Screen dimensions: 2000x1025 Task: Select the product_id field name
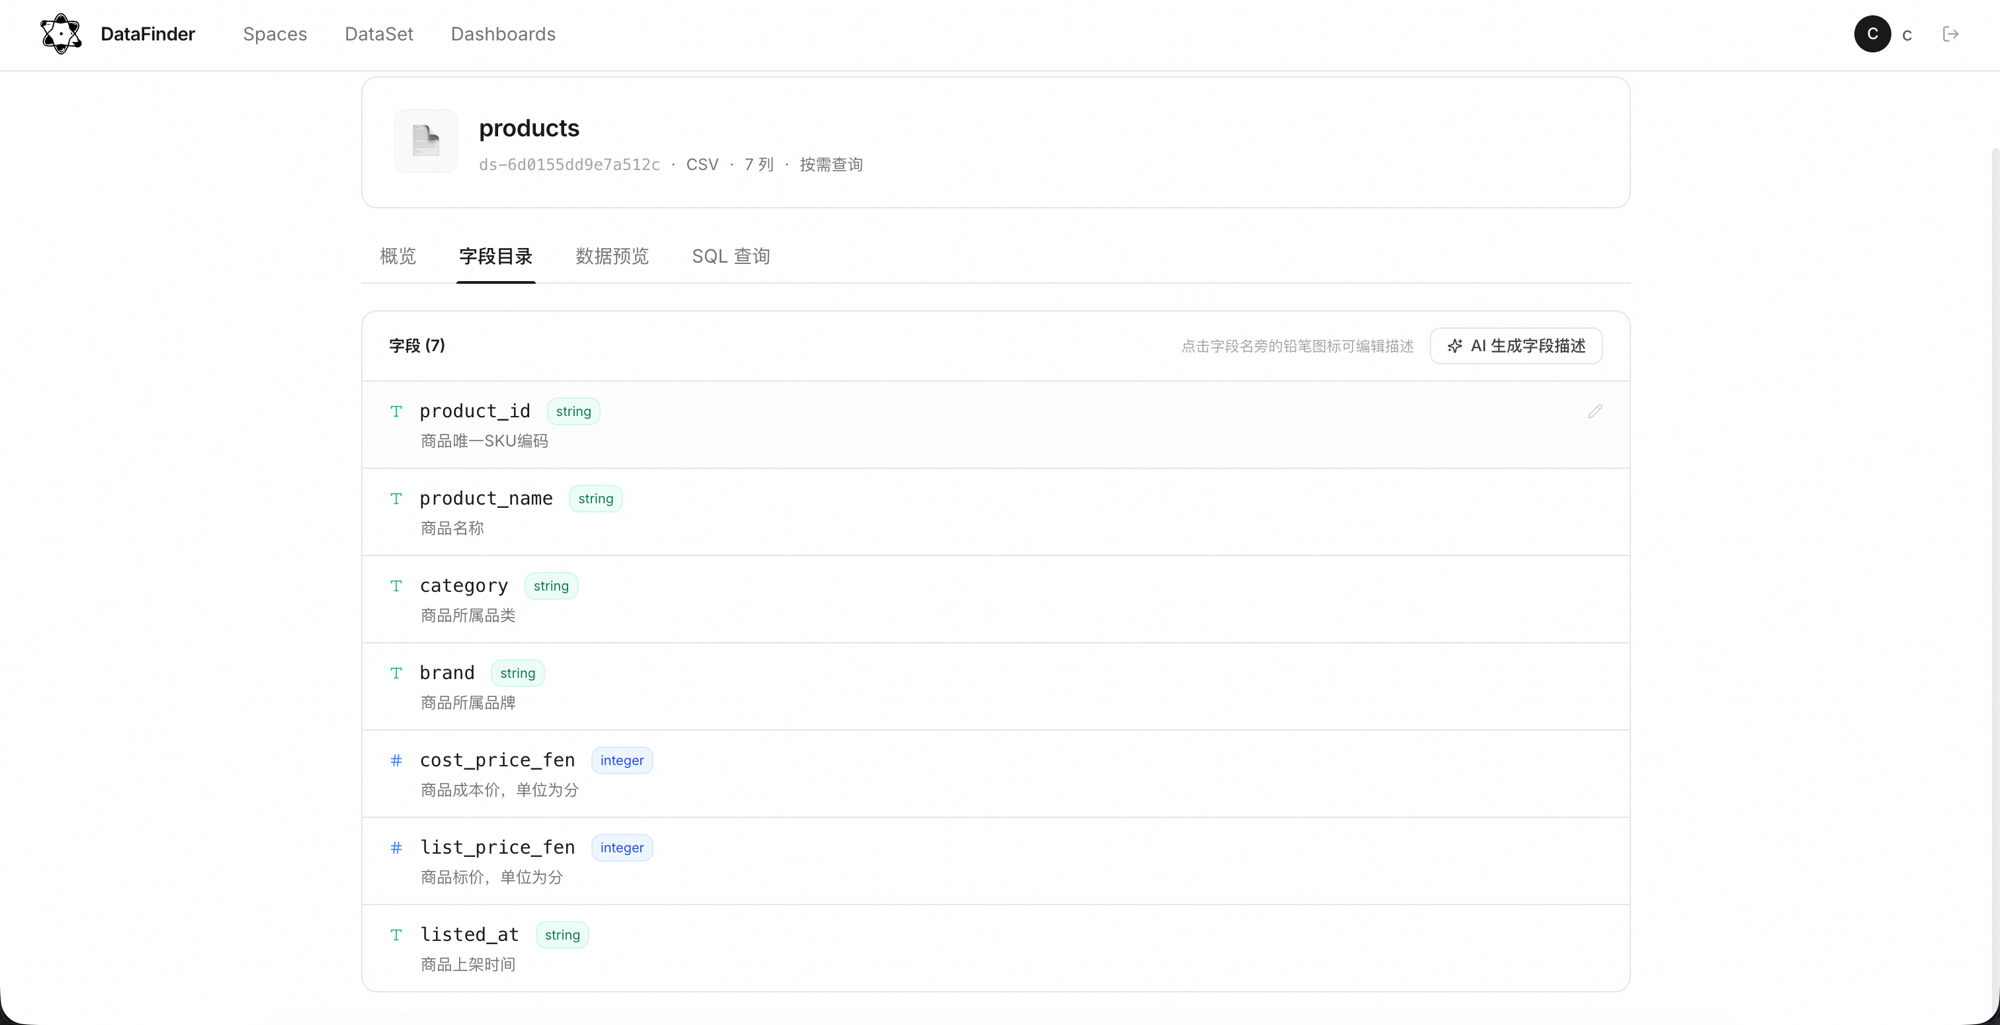coord(475,411)
